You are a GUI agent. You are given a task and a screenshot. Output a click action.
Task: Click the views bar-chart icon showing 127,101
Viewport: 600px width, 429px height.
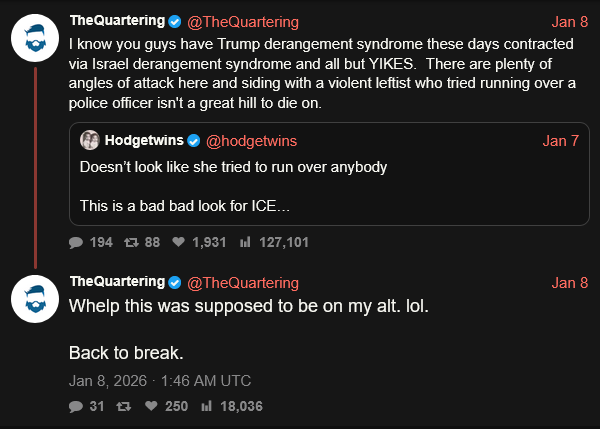(x=245, y=242)
